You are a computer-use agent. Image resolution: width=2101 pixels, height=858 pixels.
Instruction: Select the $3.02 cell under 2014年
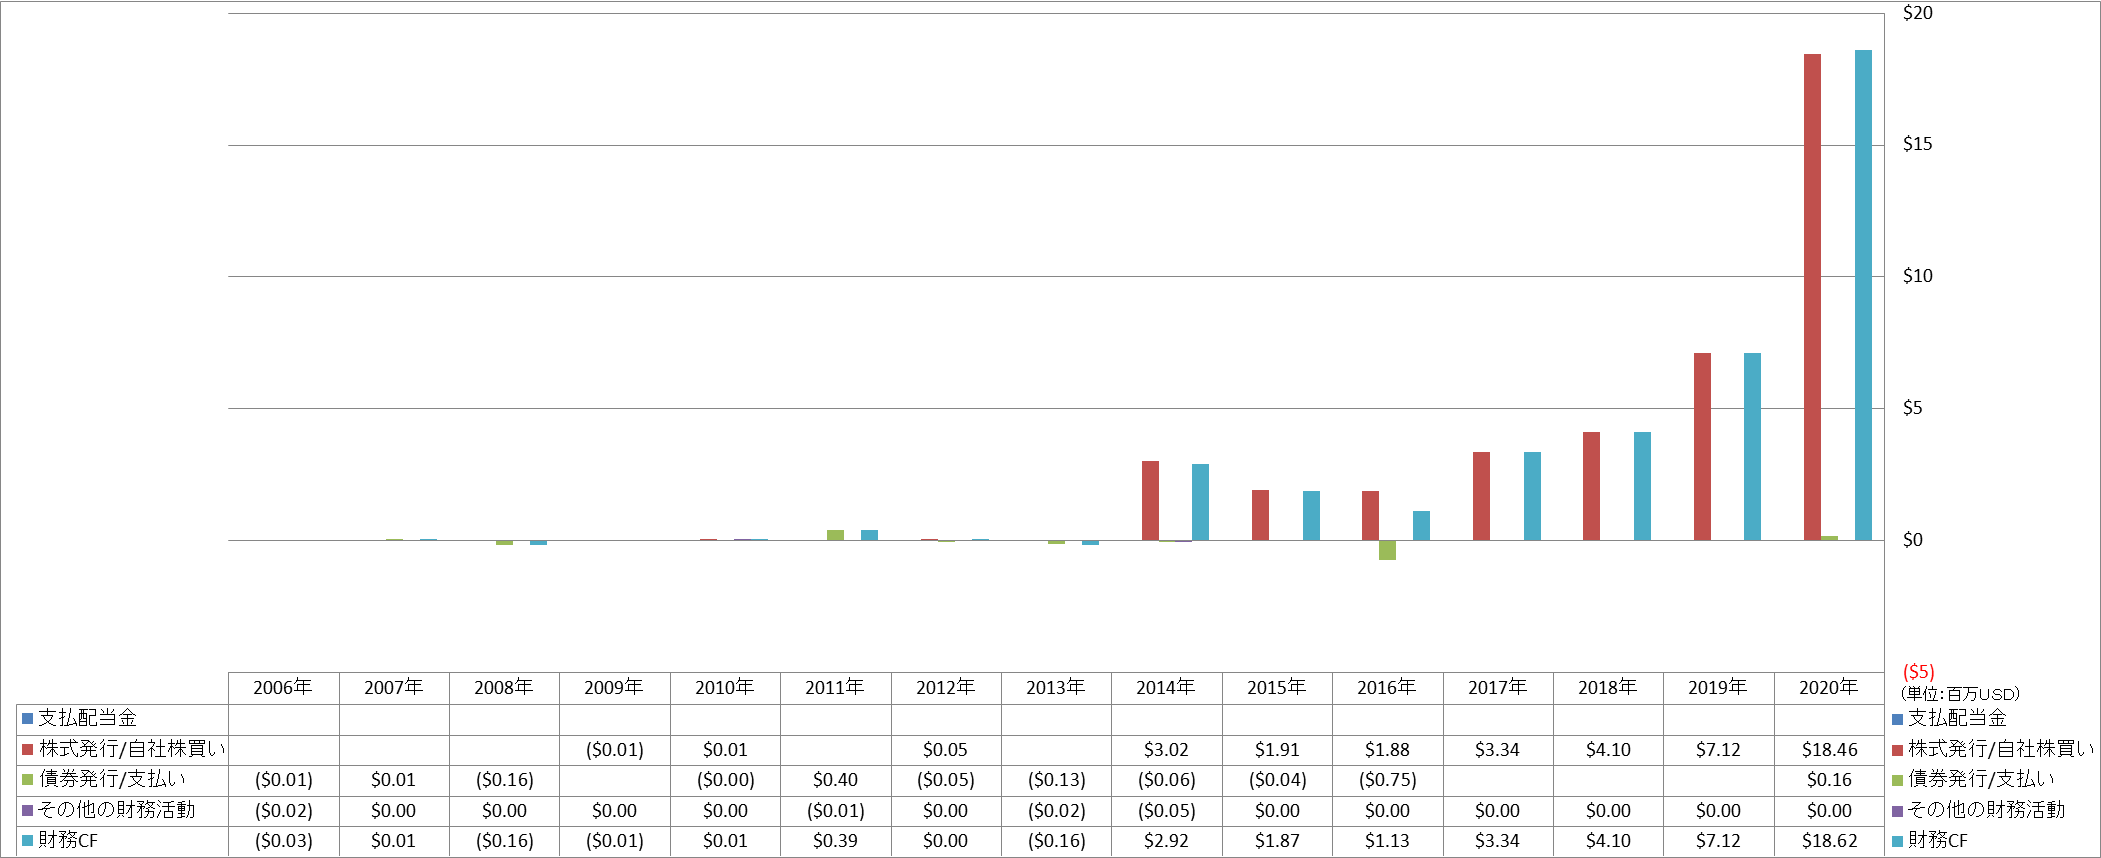coord(1166,750)
